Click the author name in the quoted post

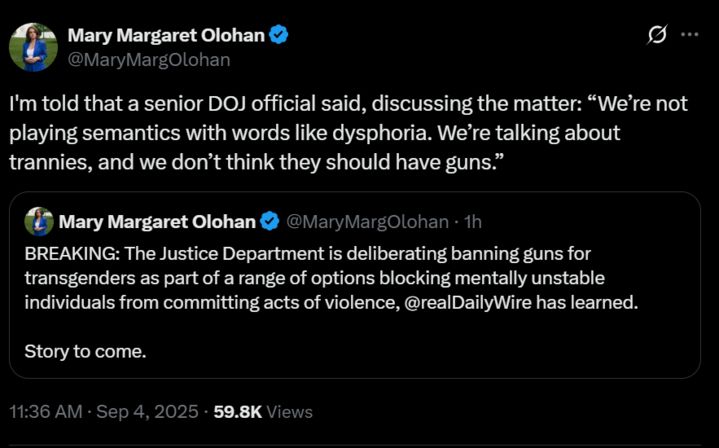(157, 221)
